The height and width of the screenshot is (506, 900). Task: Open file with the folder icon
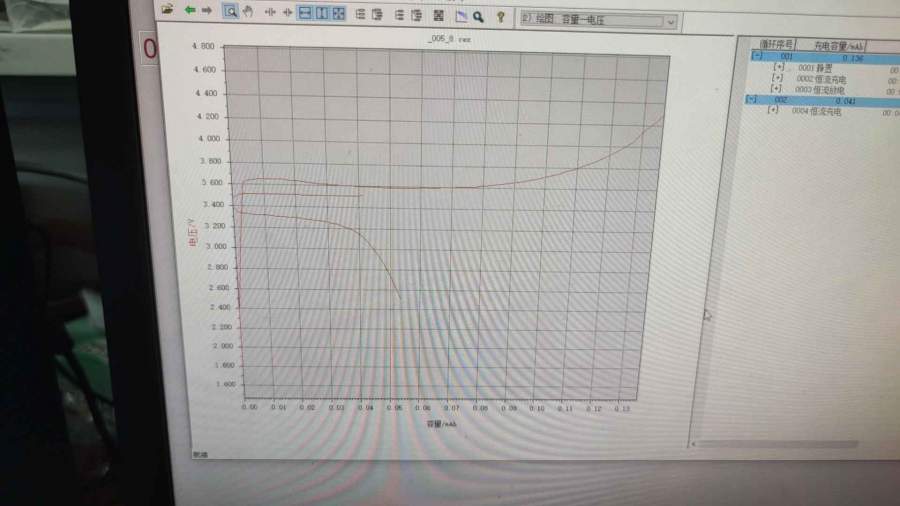coord(167,9)
